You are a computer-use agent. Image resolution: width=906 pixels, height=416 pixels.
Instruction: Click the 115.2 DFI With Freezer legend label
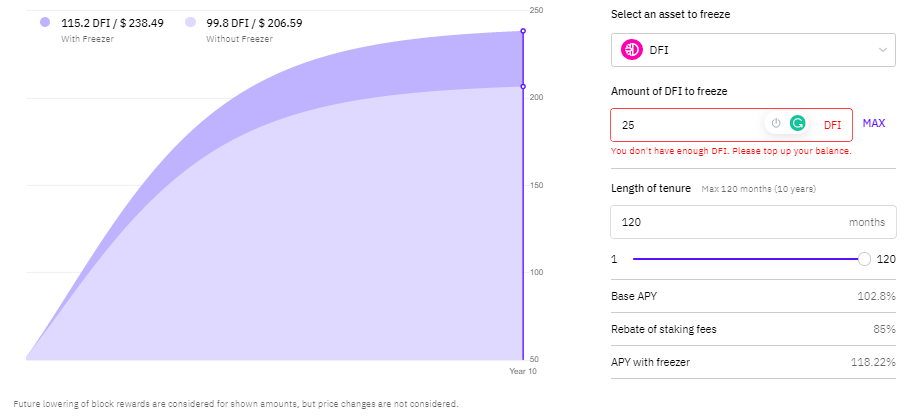pyautogui.click(x=112, y=23)
